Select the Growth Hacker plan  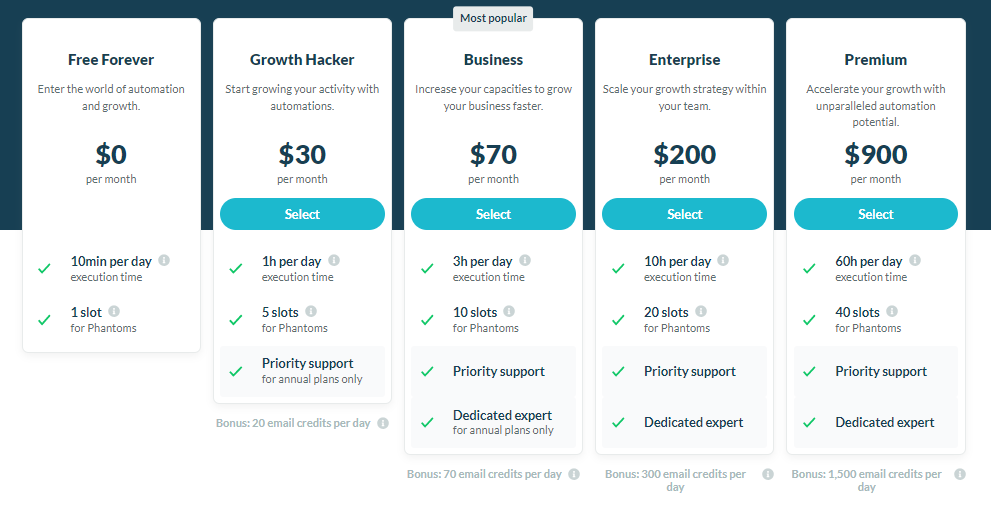[302, 214]
